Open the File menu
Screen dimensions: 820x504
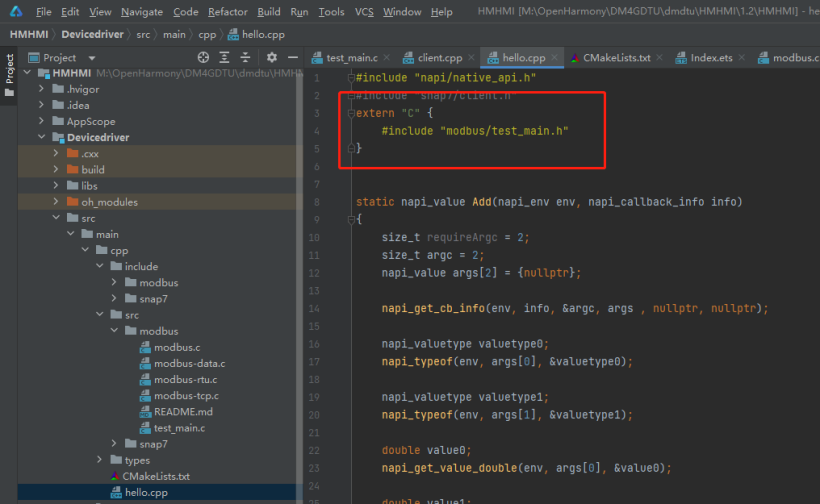[x=43, y=12]
